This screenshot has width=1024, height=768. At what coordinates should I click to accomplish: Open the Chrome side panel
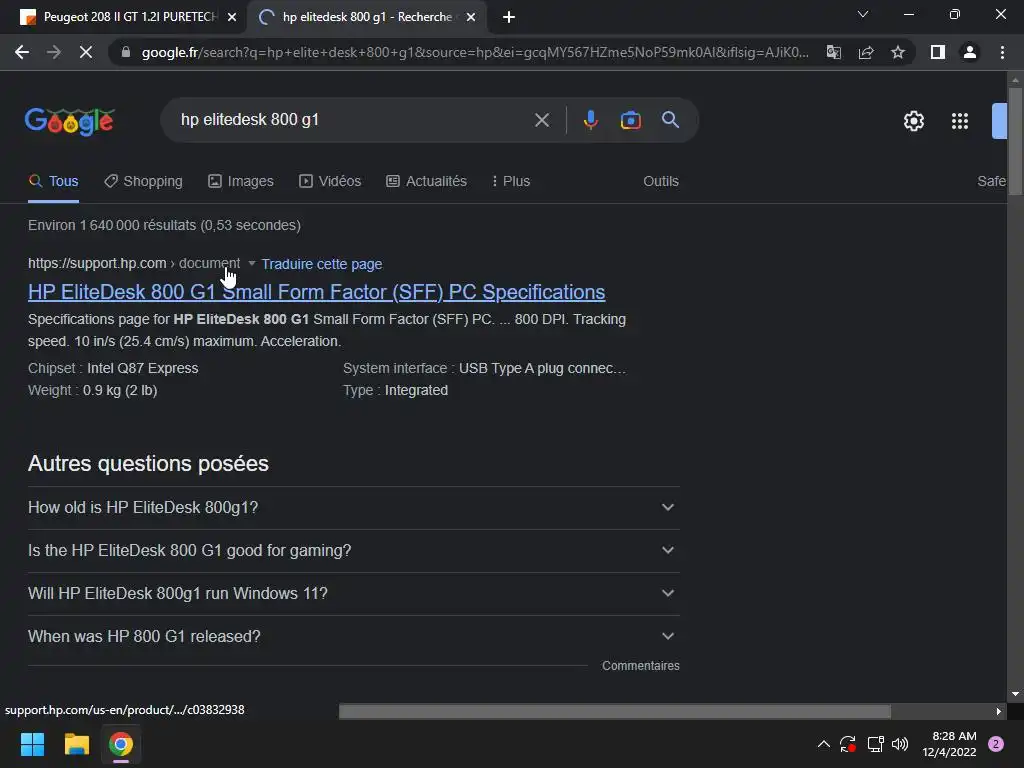(938, 52)
